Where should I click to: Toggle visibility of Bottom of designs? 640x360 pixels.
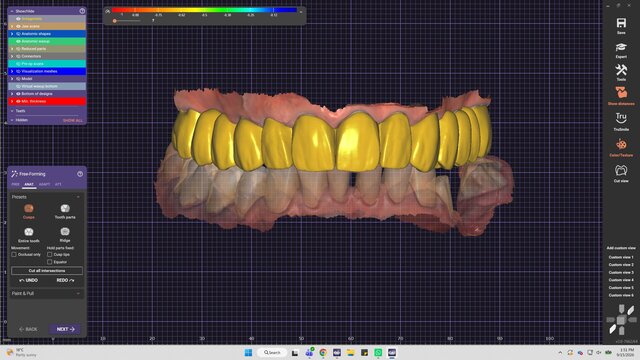coord(18,93)
